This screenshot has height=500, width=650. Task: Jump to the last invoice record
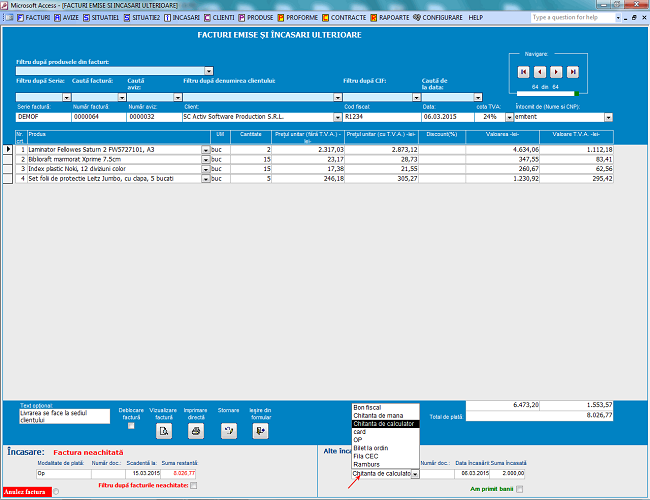click(572, 72)
